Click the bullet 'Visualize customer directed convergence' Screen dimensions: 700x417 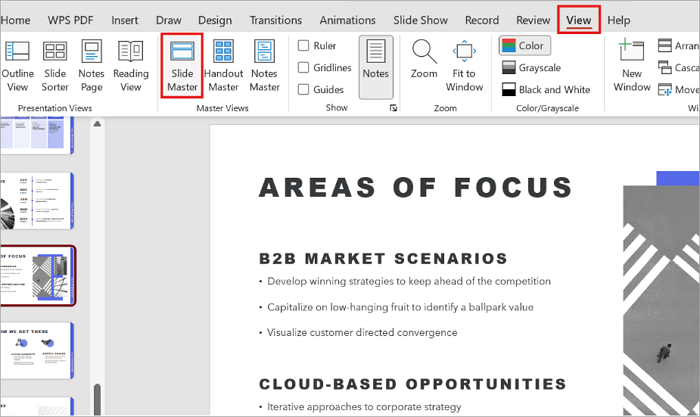point(362,333)
